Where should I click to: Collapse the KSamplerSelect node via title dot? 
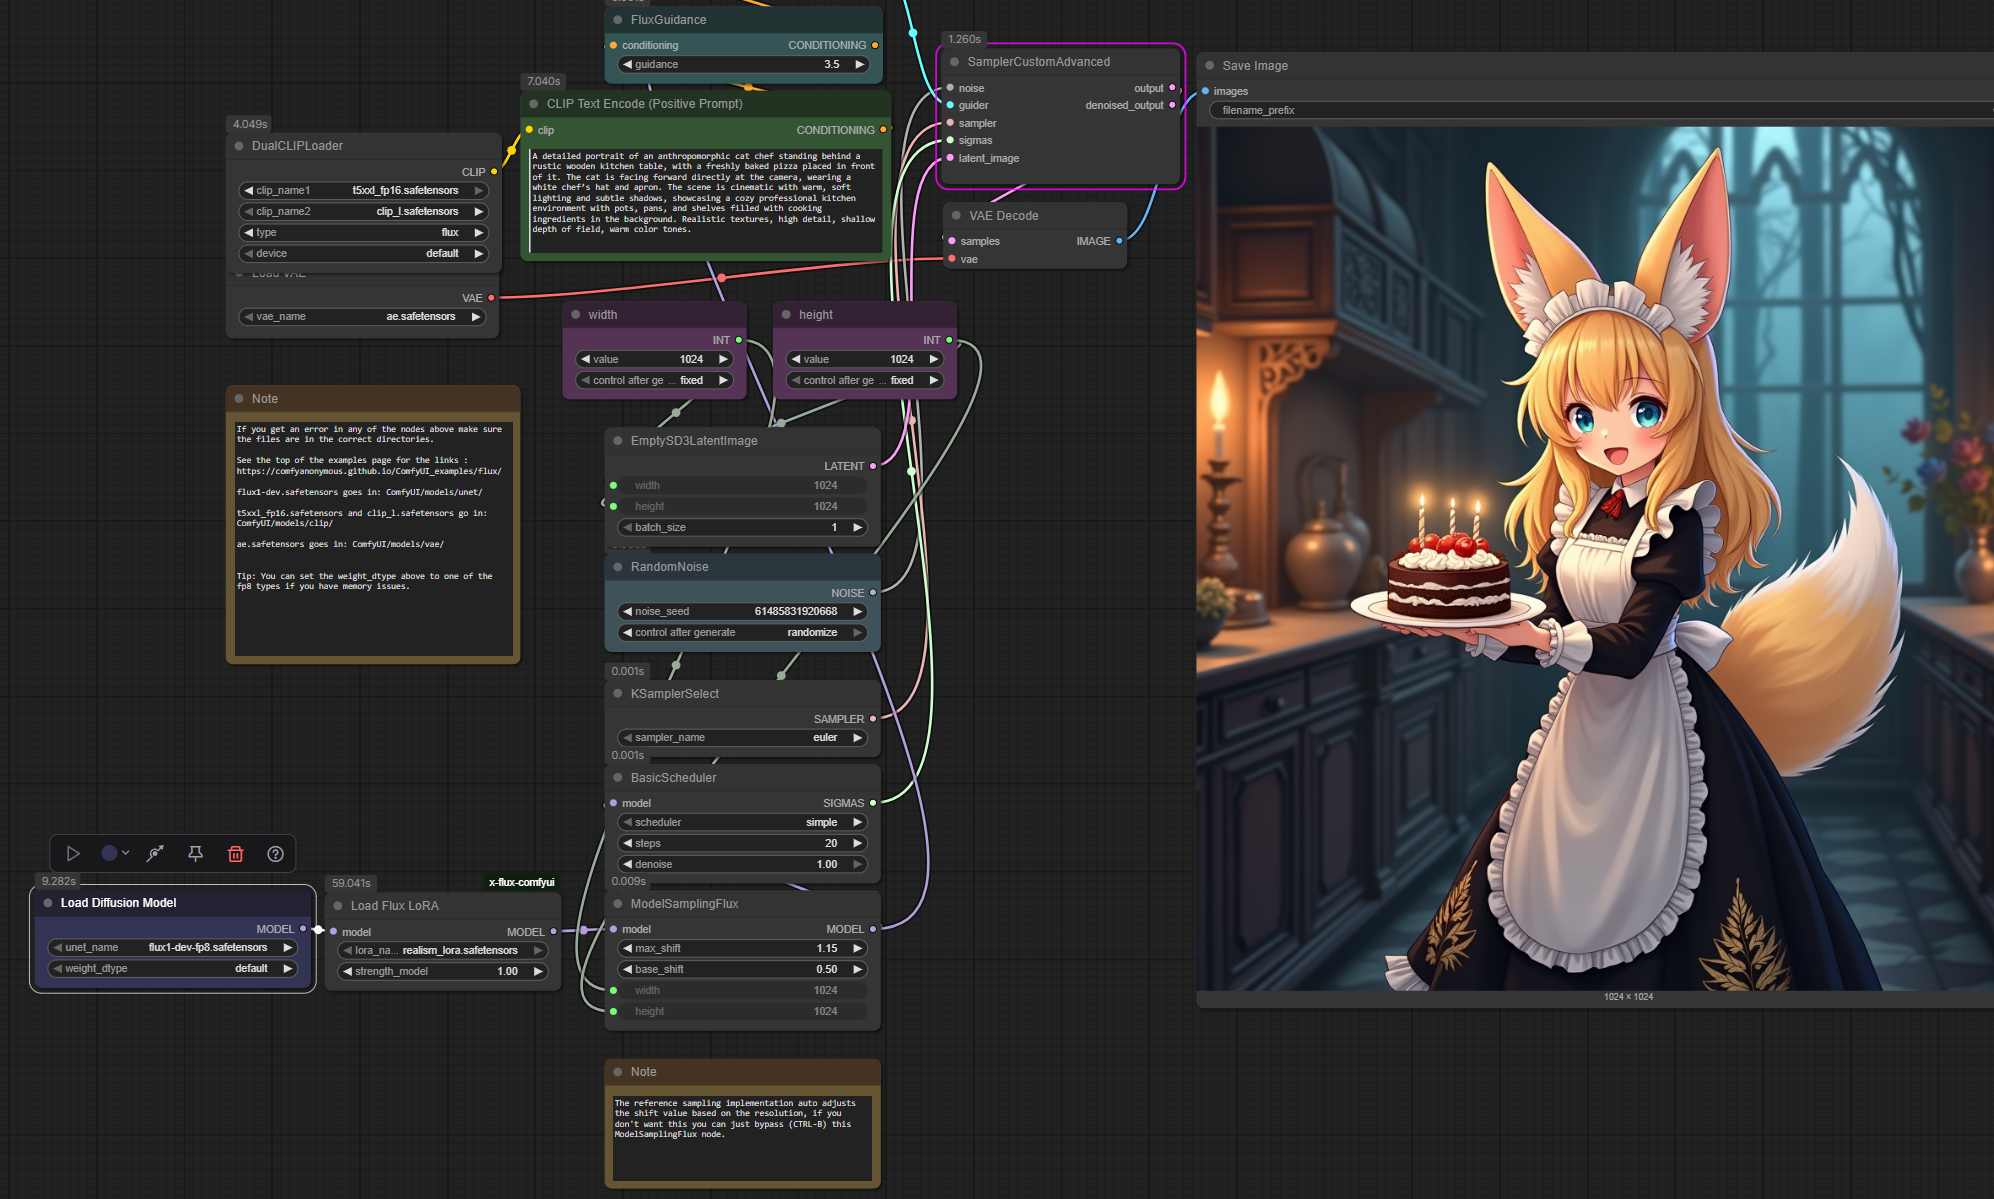tap(618, 693)
